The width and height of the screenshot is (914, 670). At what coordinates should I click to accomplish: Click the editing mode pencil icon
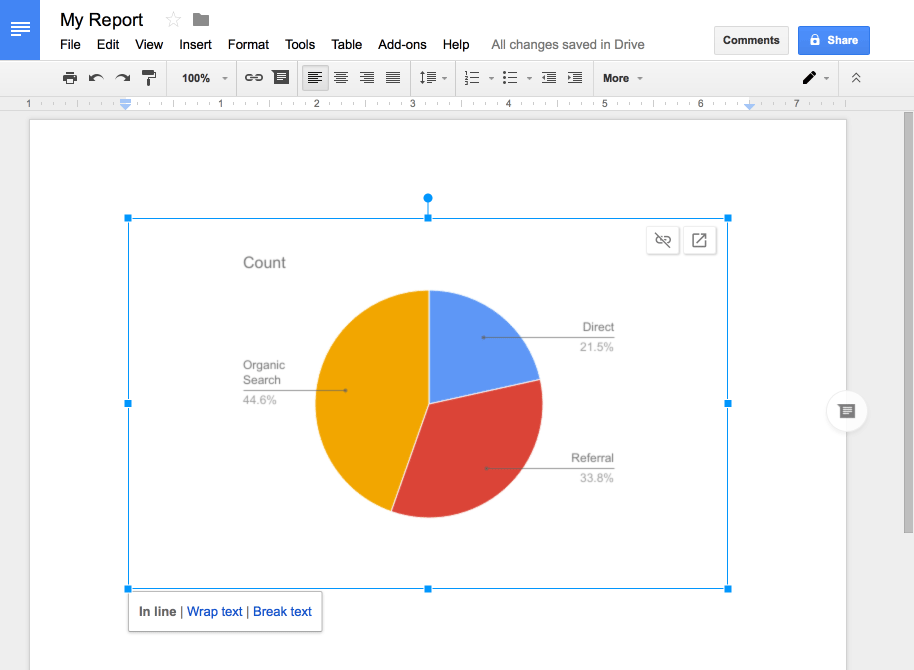pyautogui.click(x=809, y=78)
